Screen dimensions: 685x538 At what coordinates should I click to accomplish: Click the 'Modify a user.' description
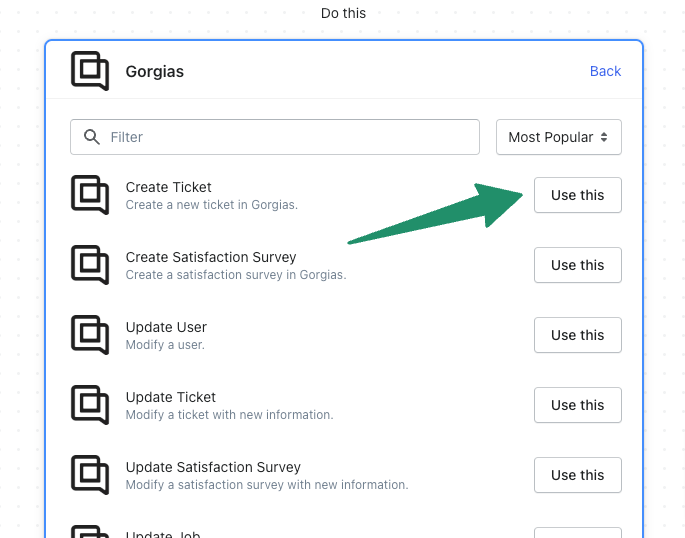(x=165, y=345)
